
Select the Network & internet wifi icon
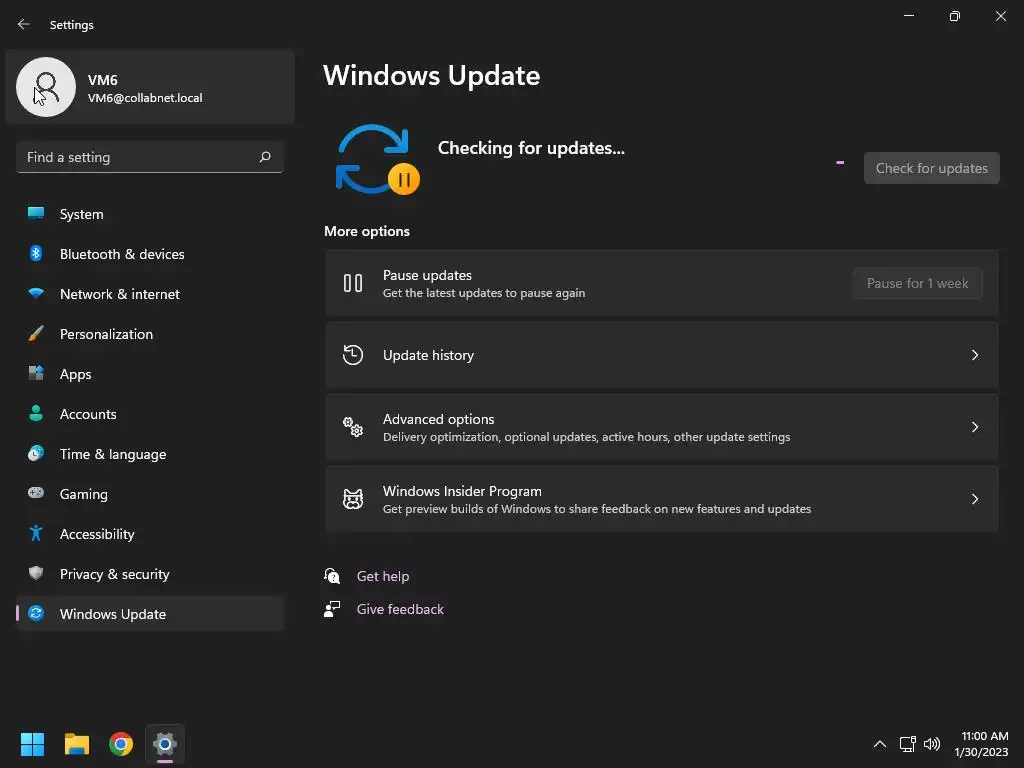point(36,293)
